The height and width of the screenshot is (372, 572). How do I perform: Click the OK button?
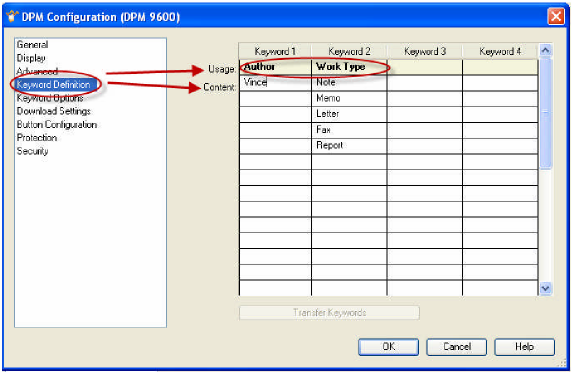coord(389,346)
